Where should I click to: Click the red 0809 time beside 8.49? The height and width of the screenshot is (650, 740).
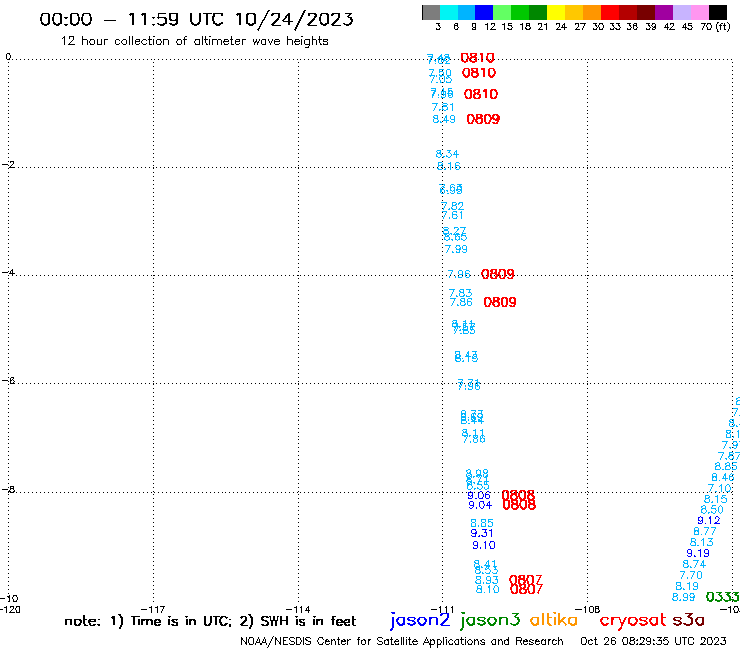[483, 119]
